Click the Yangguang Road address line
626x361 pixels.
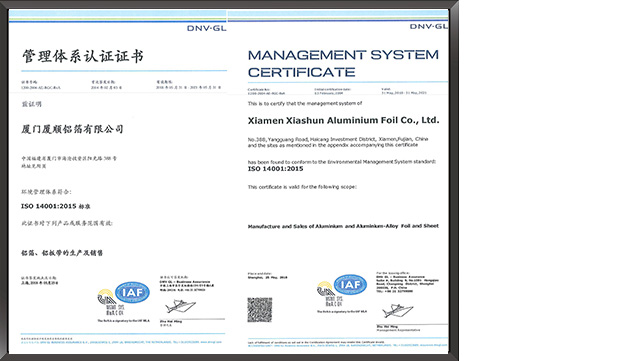[338, 139]
